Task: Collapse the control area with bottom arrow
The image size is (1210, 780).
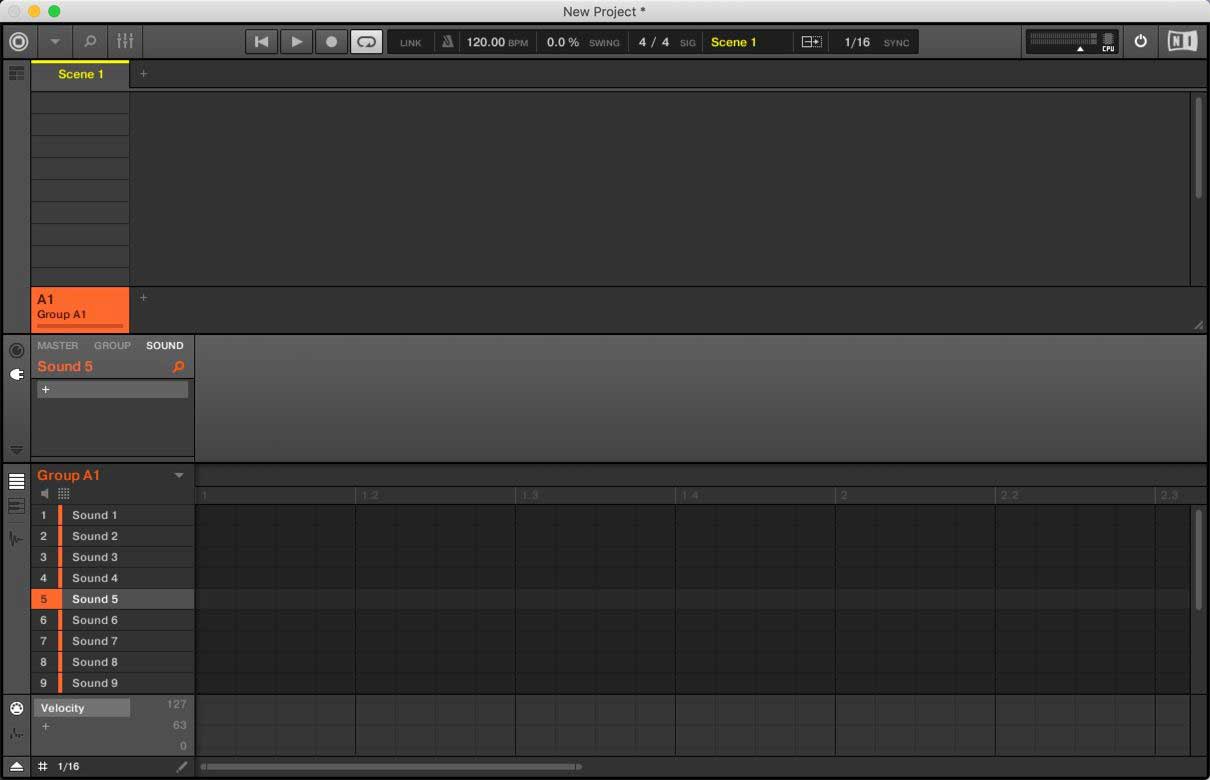Action: [x=16, y=450]
